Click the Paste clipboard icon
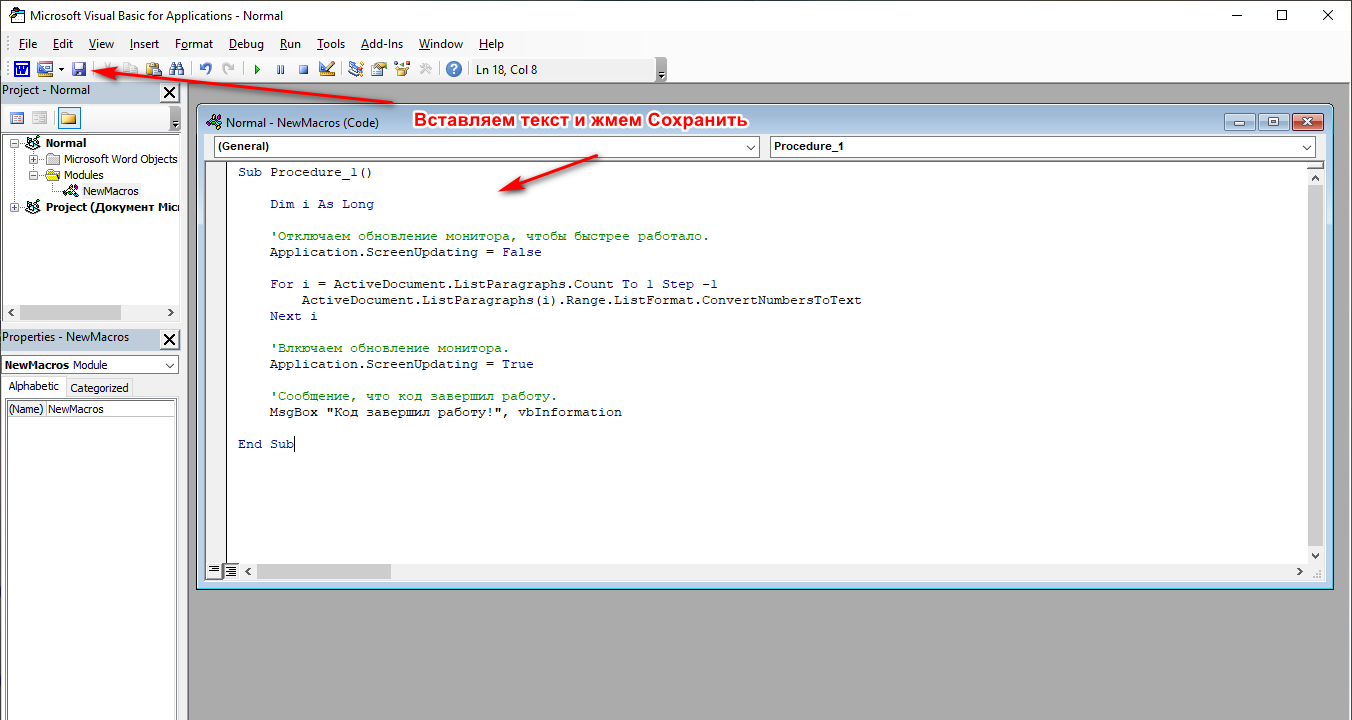The width and height of the screenshot is (1352, 720). click(154, 69)
